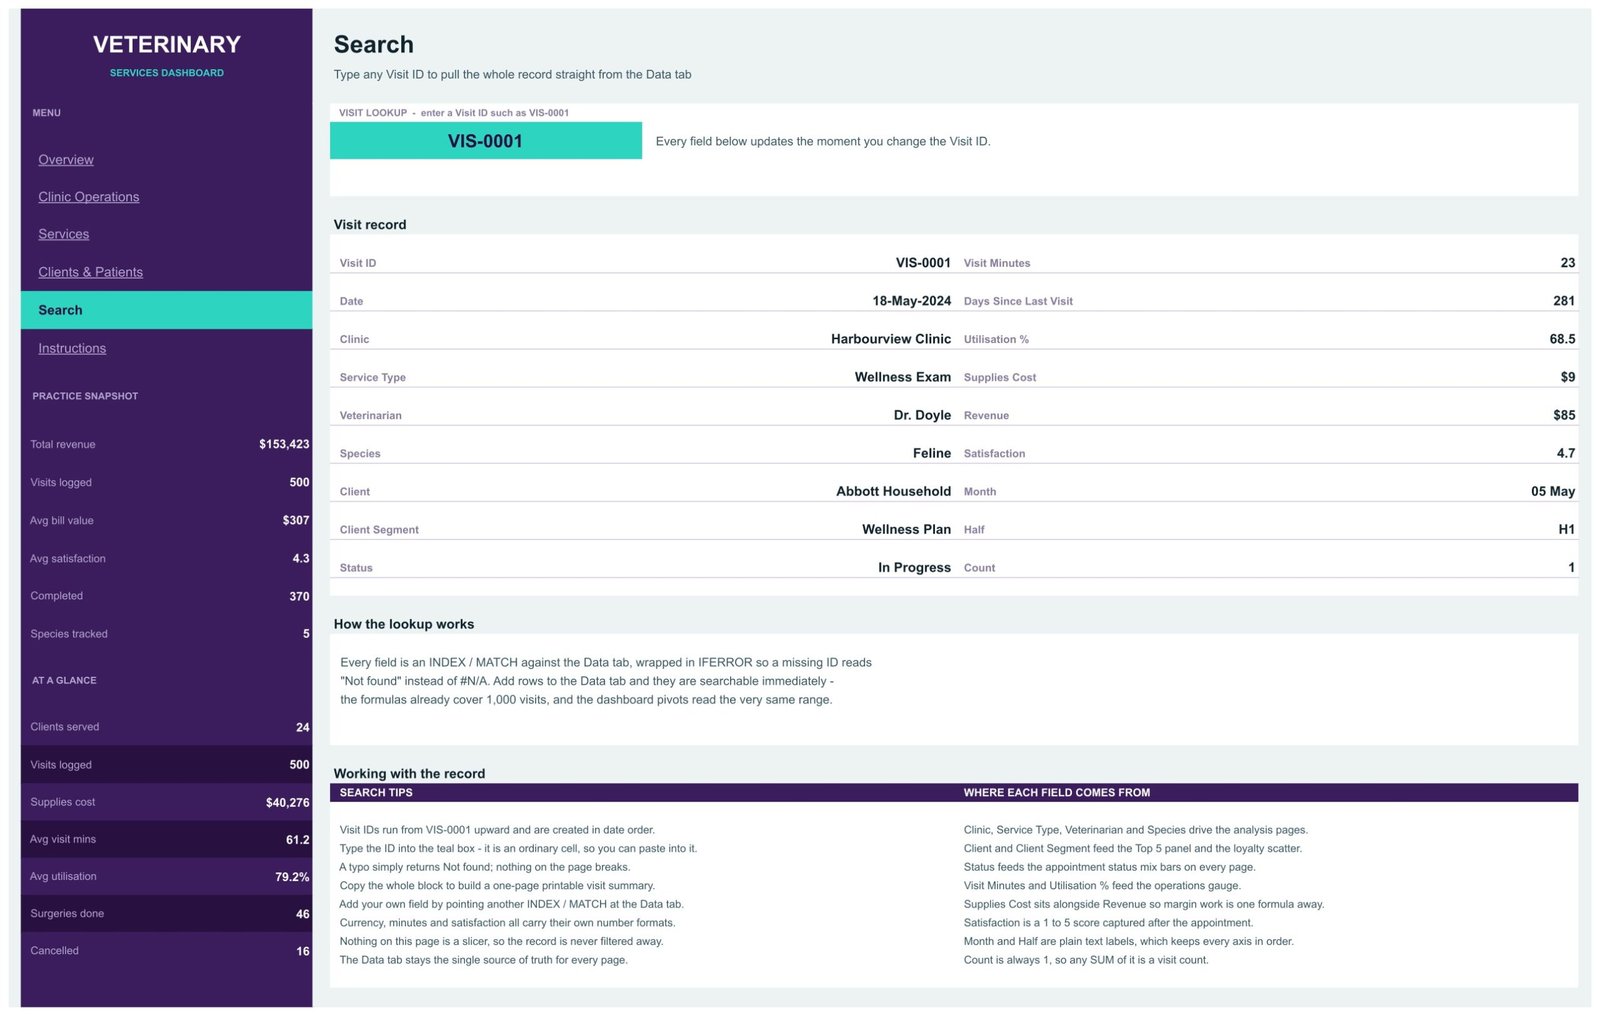The width and height of the screenshot is (1600, 1016).
Task: Select the Working with the record heading
Action: pyautogui.click(x=409, y=773)
